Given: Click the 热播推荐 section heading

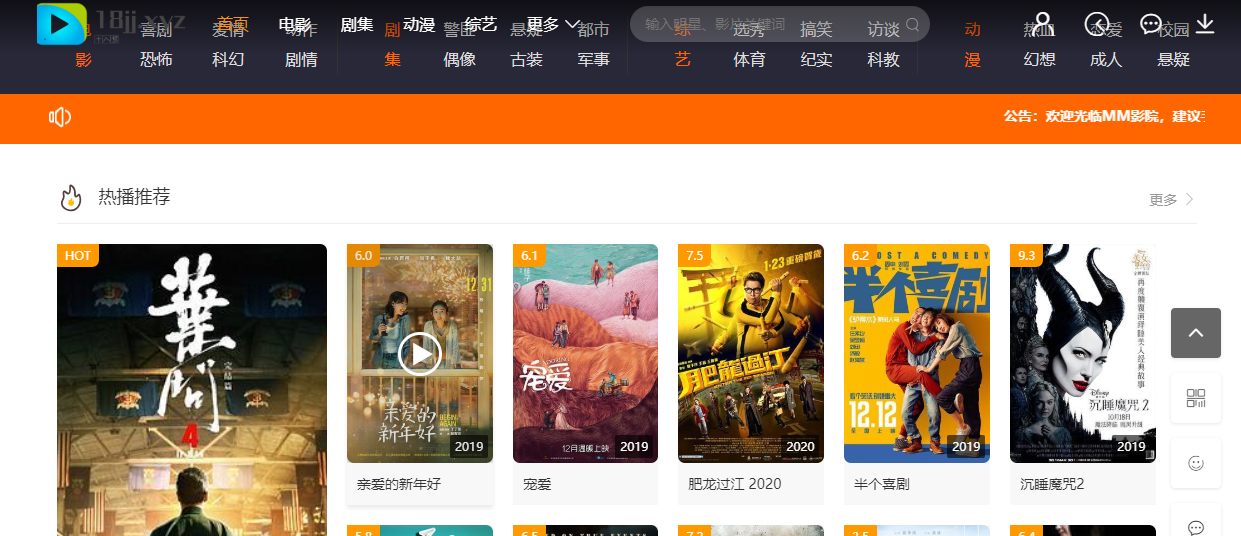Looking at the screenshot, I should point(134,197).
